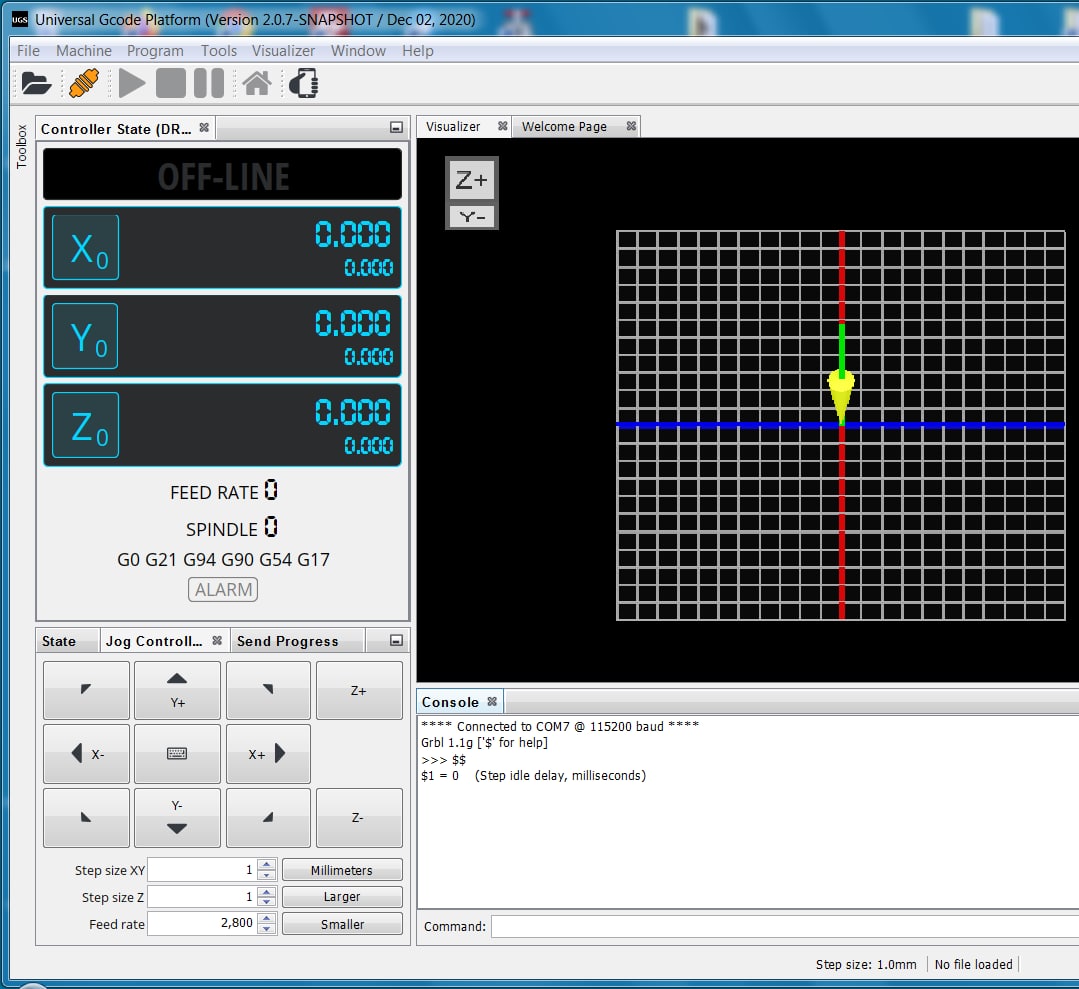The image size is (1079, 989).
Task: Switch to the Send Progress tab
Action: pyautogui.click(x=288, y=641)
